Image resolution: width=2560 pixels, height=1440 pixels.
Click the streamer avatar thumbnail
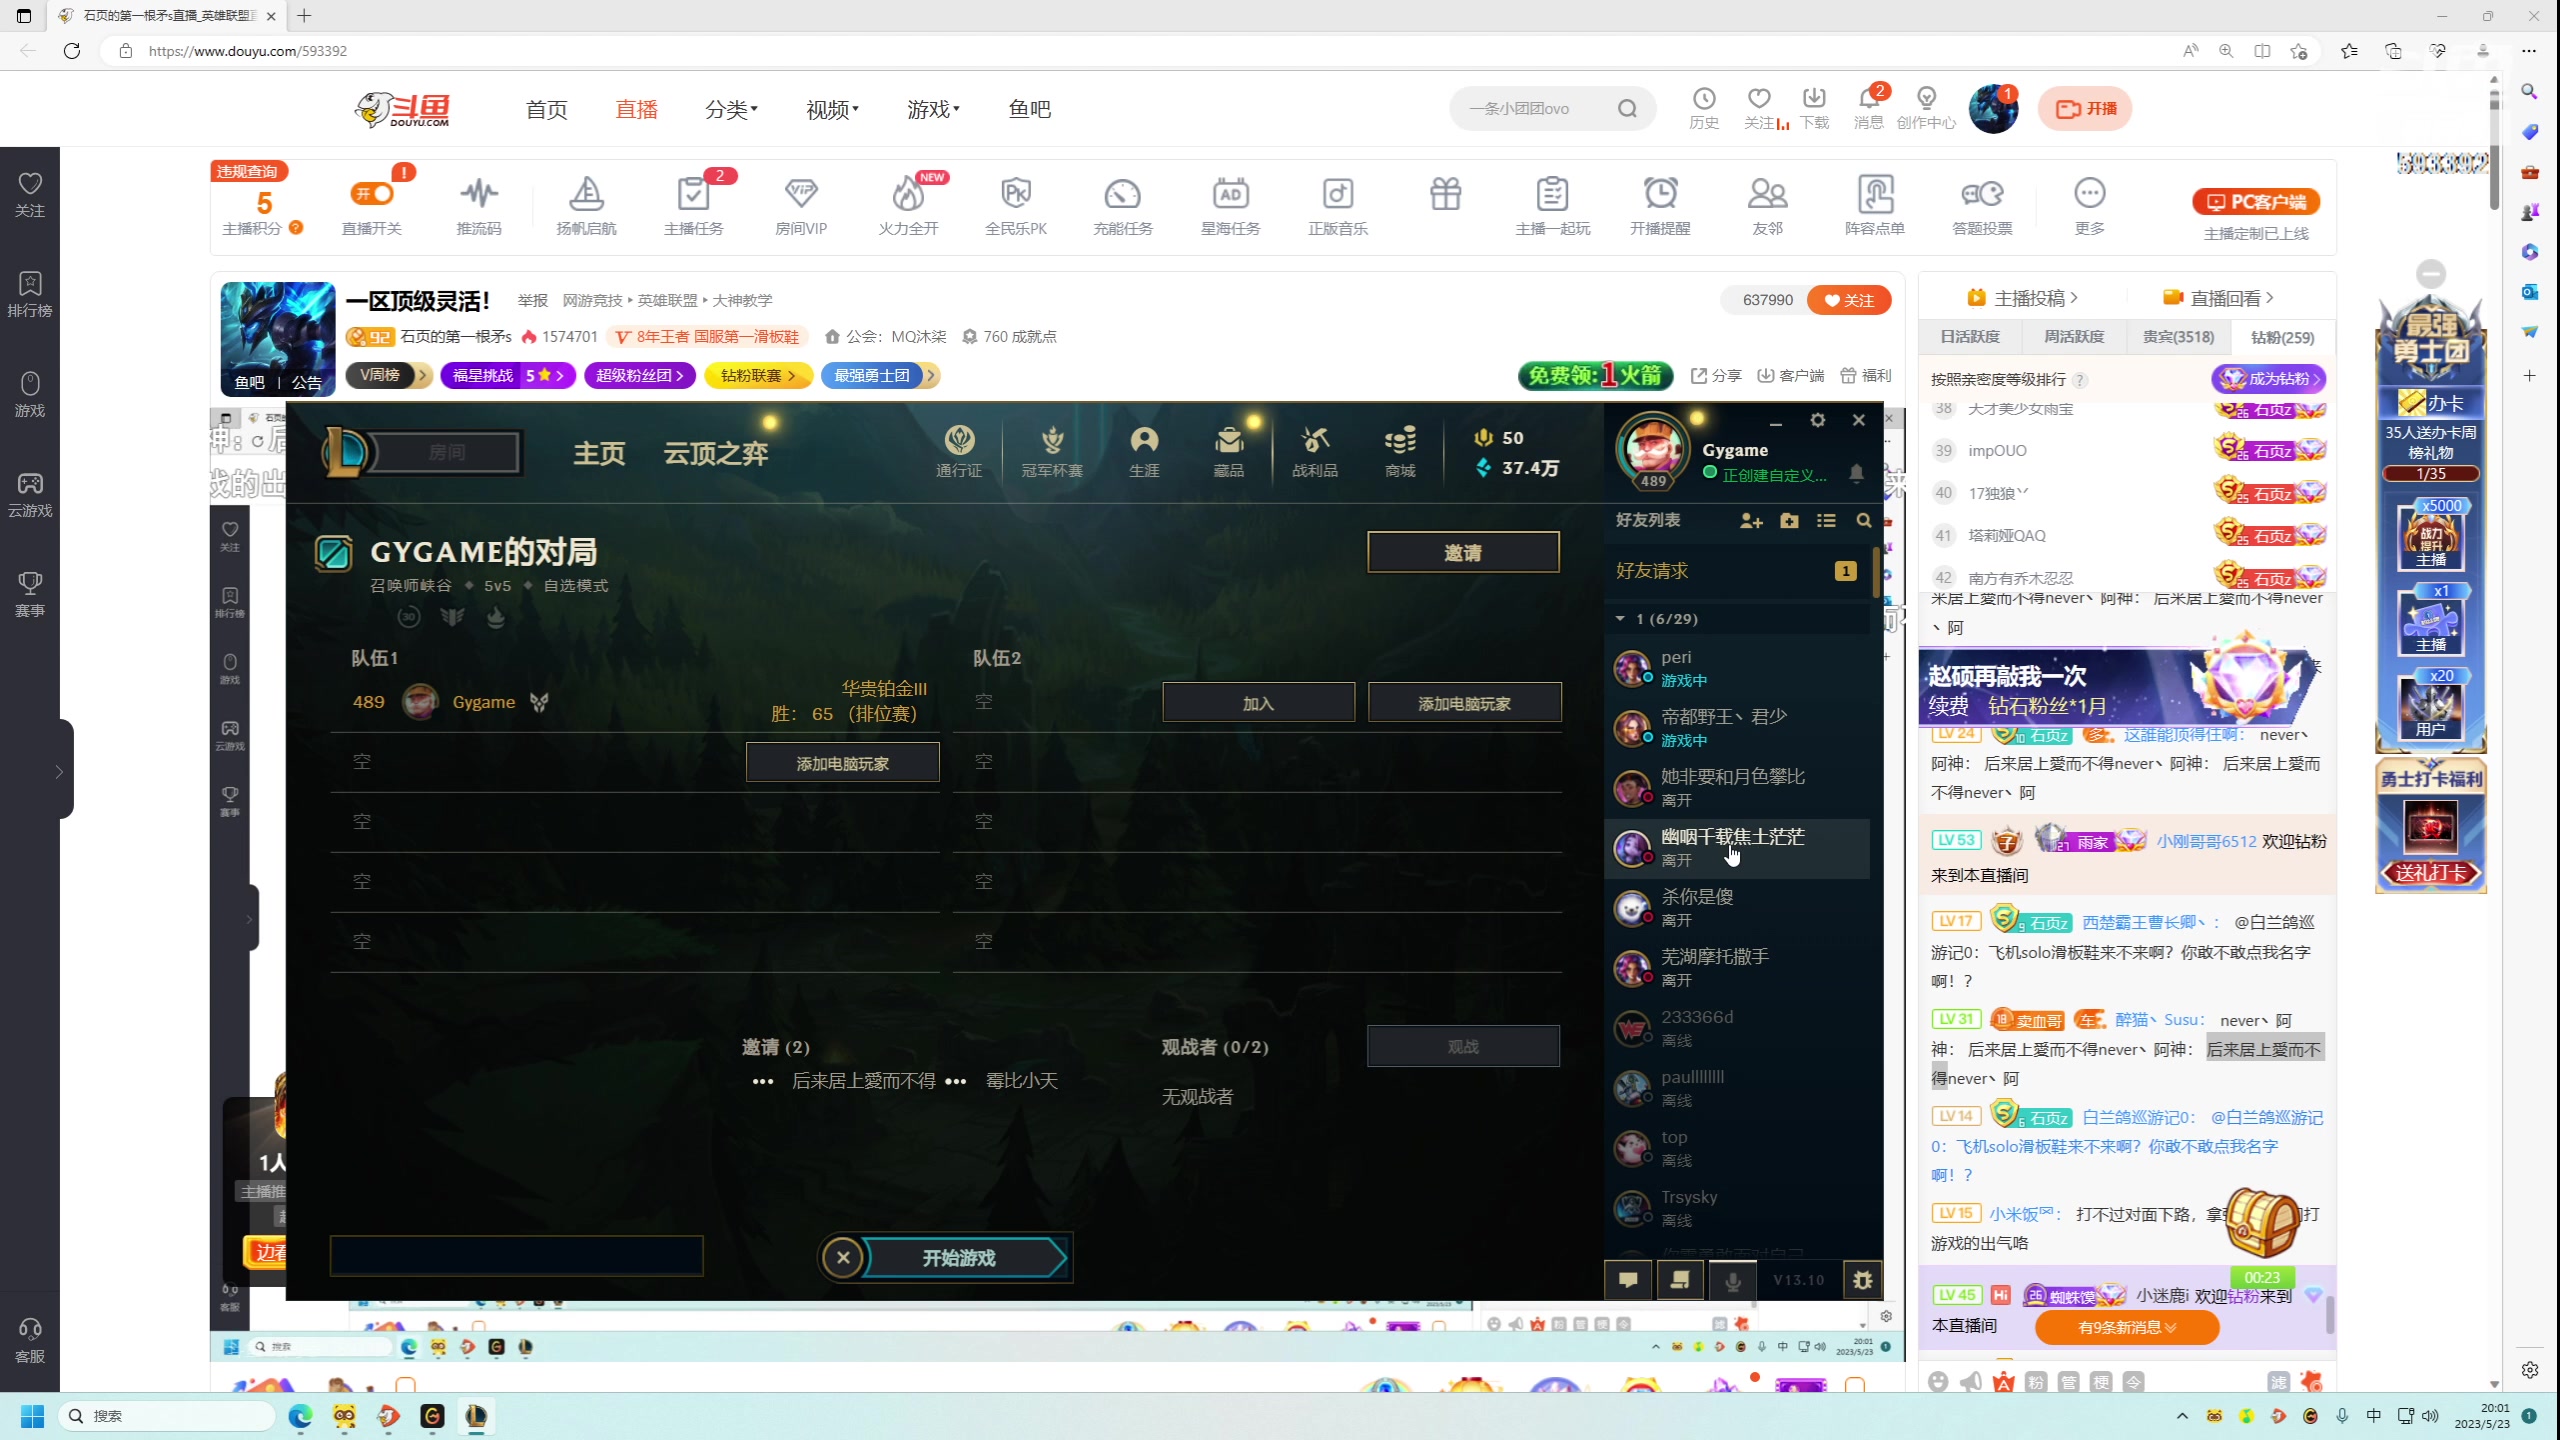pos(277,339)
